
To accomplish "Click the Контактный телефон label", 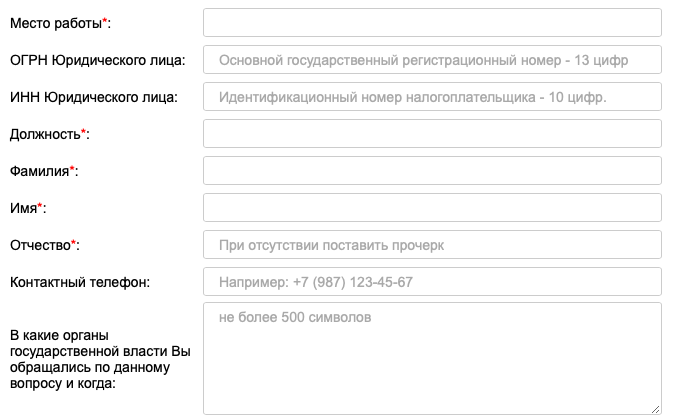I will (80, 282).
